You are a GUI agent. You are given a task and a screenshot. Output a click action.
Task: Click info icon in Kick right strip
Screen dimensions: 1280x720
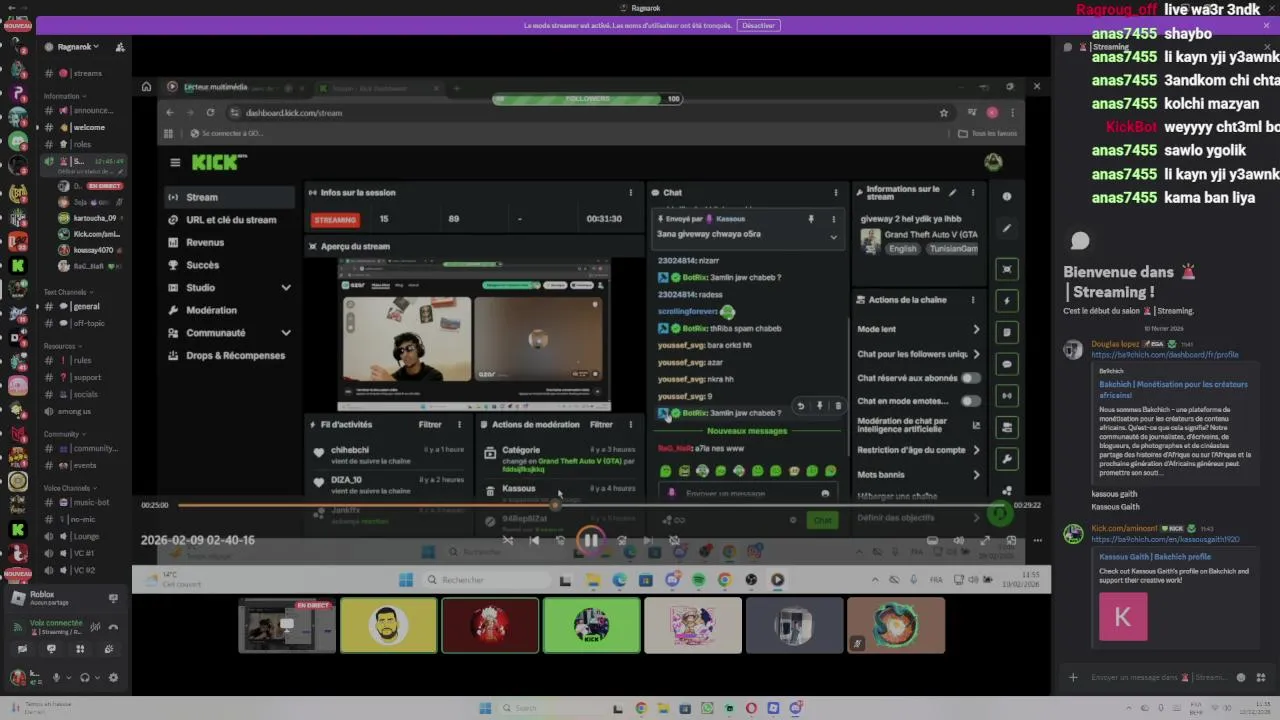[1007, 196]
